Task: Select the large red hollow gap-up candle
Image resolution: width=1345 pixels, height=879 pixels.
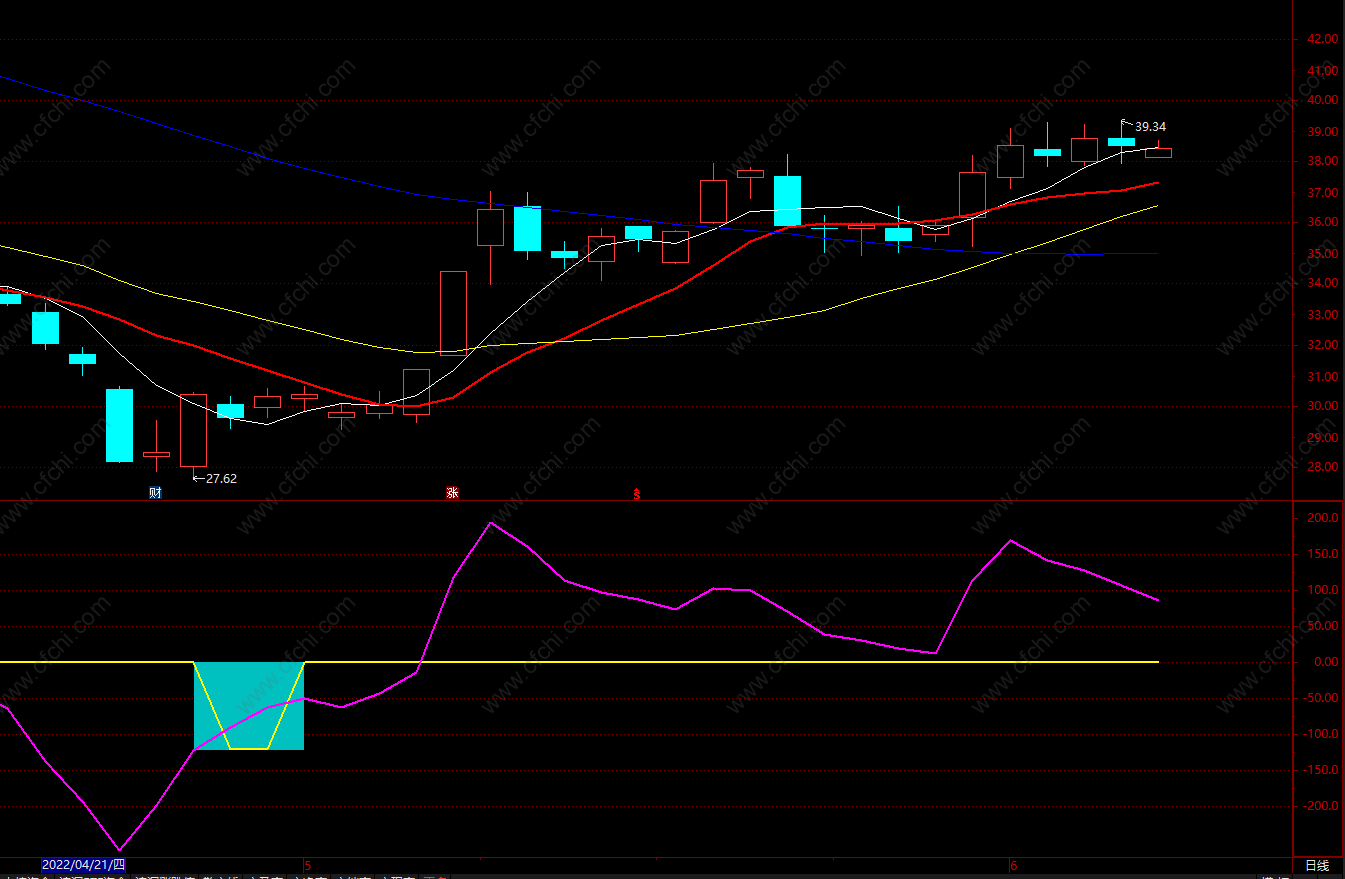Action: pyautogui.click(x=453, y=313)
